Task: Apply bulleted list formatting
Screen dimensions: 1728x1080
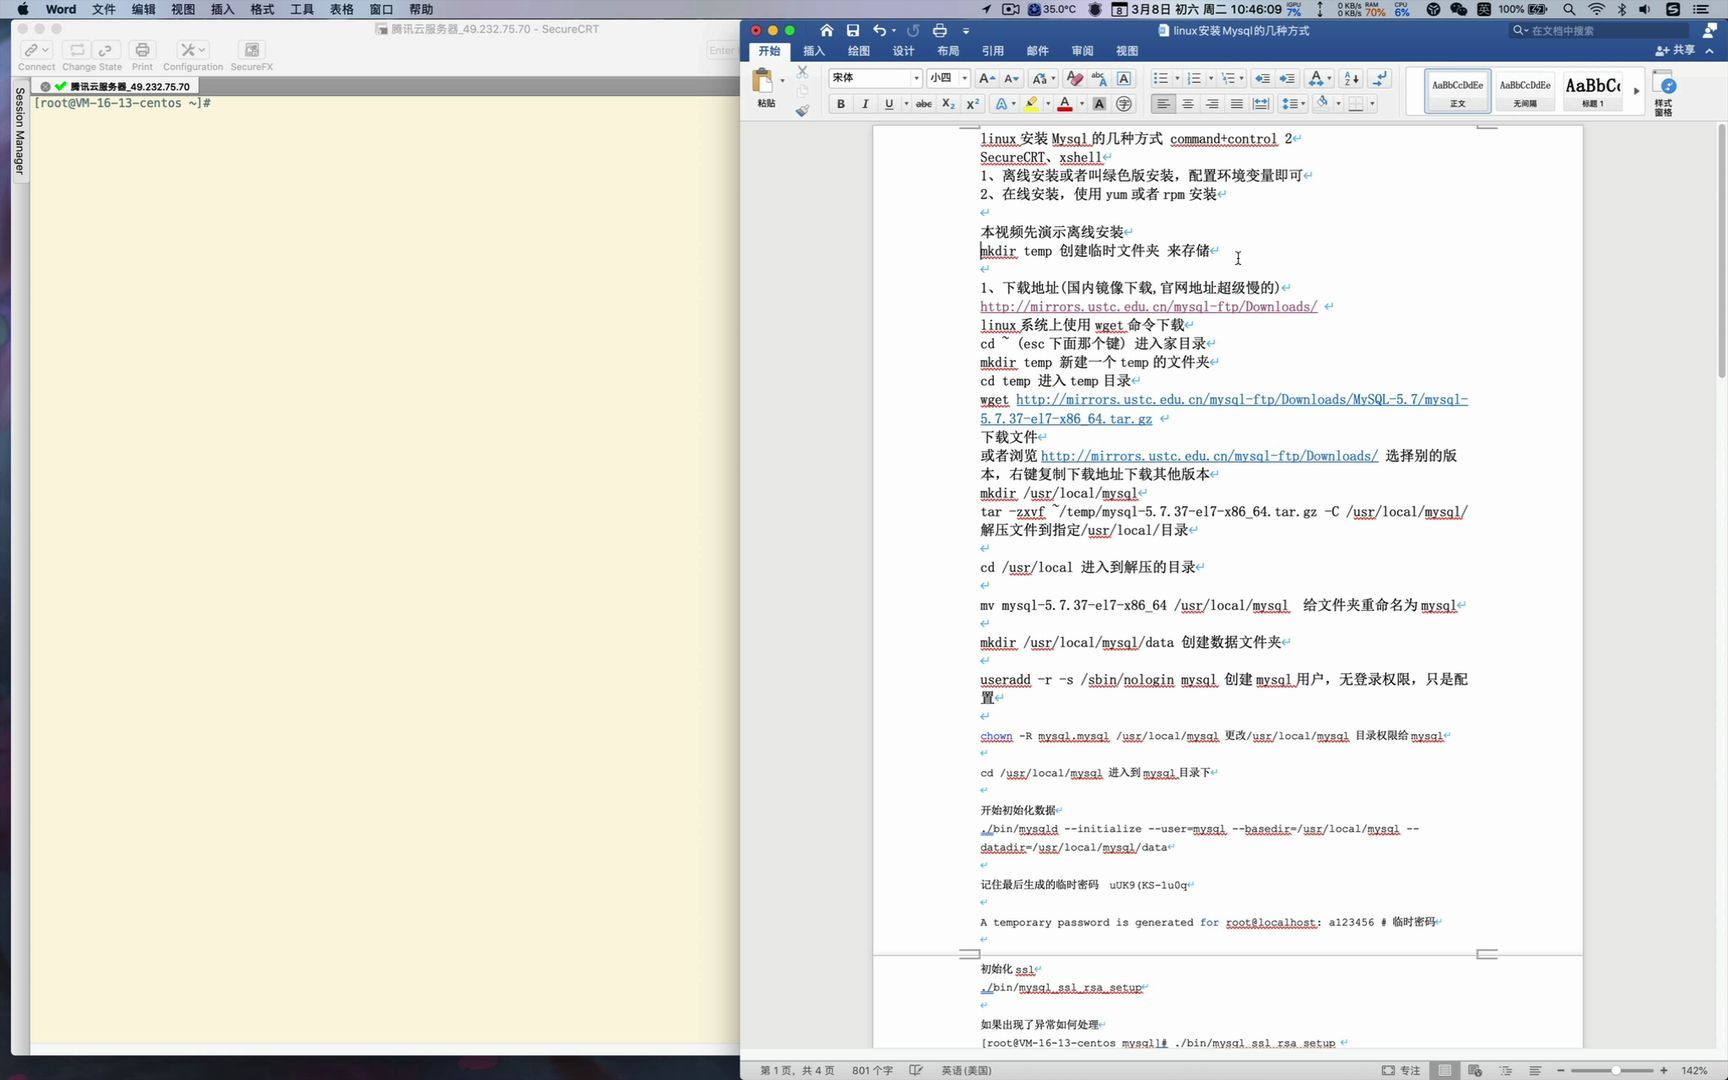Action: (1162, 77)
